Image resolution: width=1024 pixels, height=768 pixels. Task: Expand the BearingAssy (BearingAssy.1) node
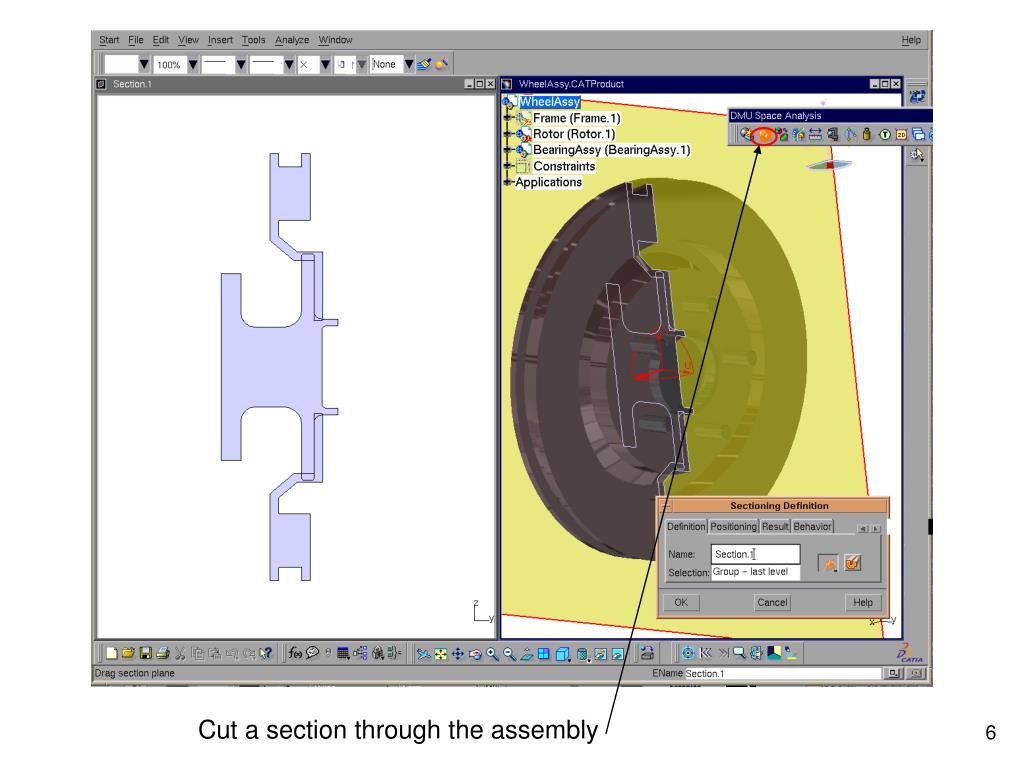coord(508,150)
